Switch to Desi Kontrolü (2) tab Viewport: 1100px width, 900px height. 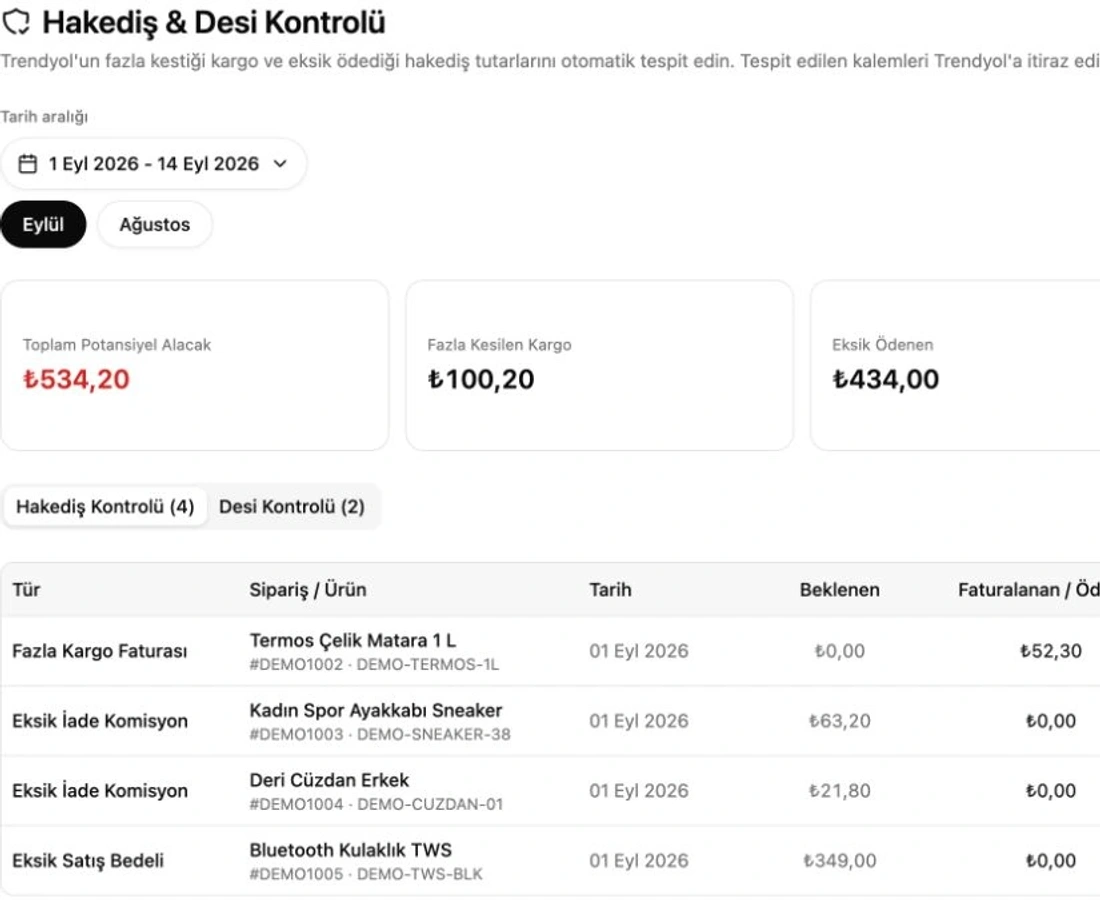pyautogui.click(x=292, y=506)
